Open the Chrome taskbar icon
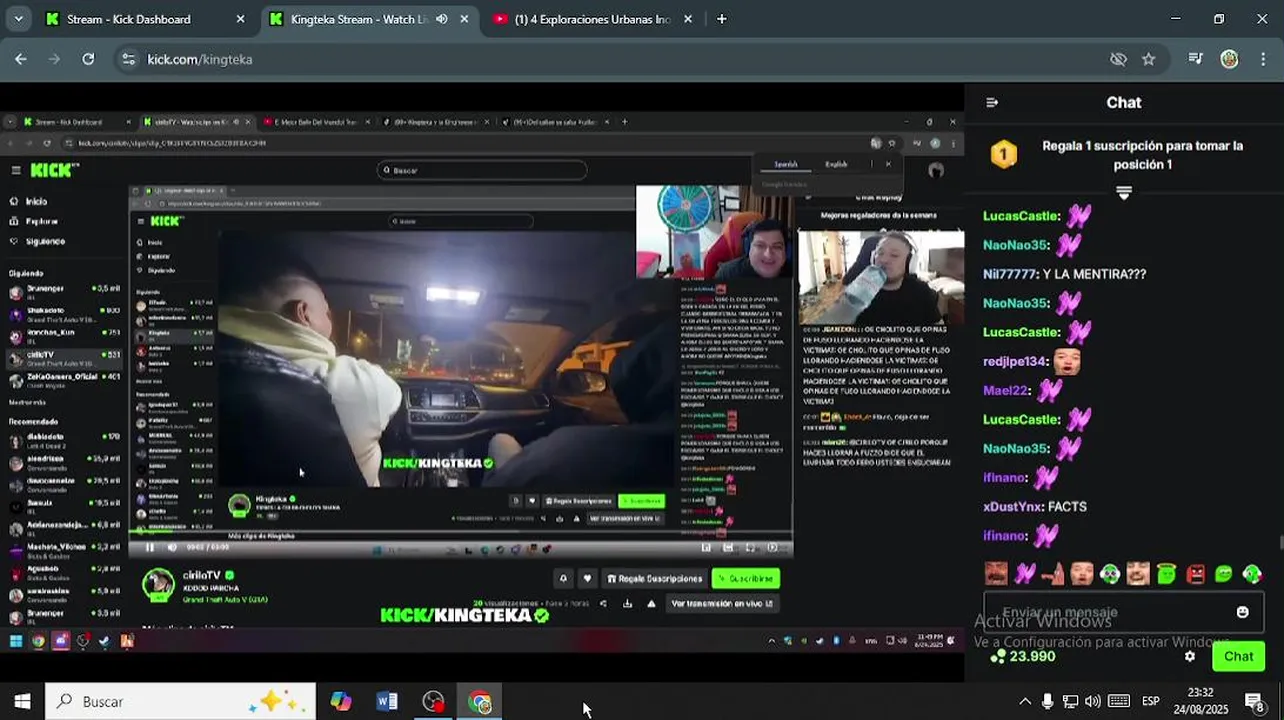 (480, 702)
